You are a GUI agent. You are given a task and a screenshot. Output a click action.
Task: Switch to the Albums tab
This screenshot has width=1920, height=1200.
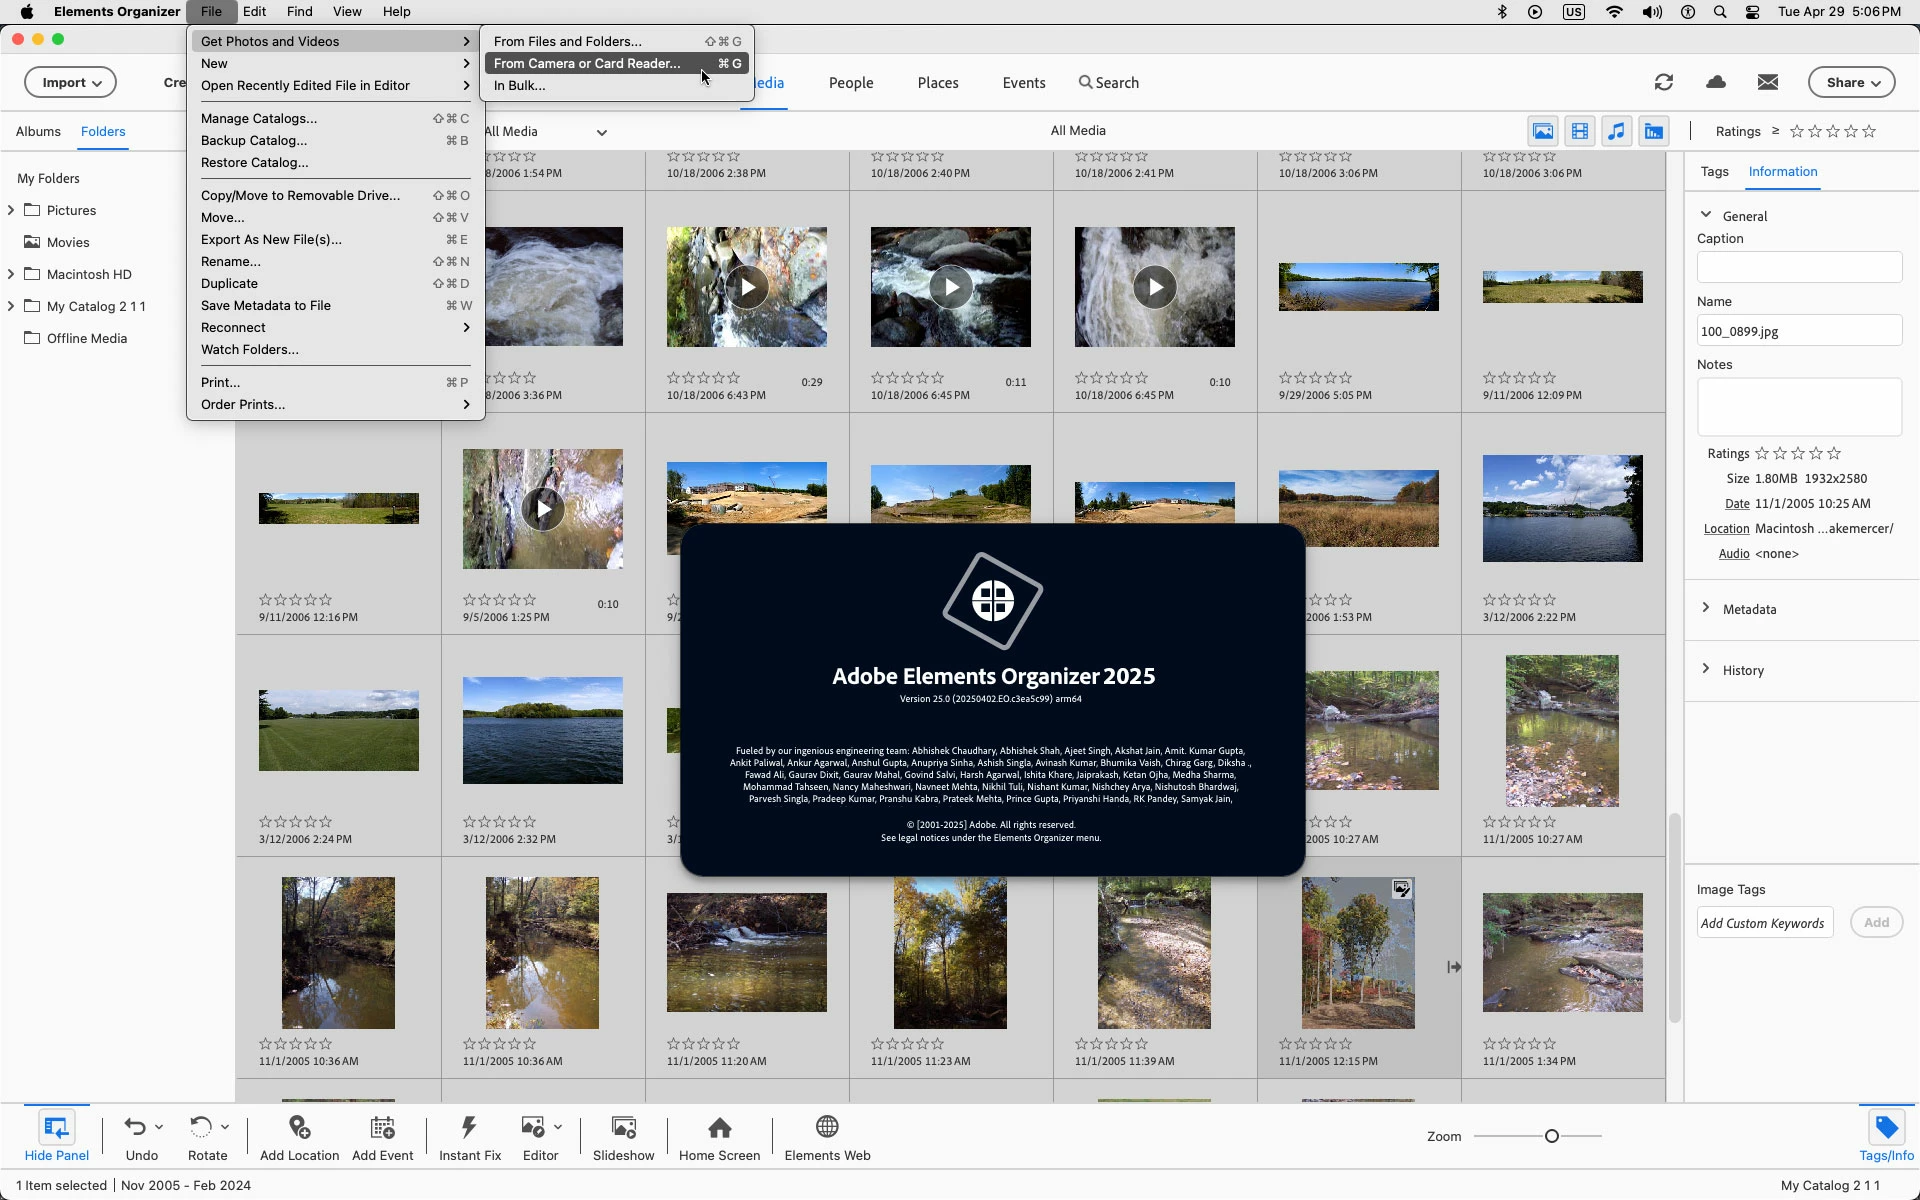38,132
